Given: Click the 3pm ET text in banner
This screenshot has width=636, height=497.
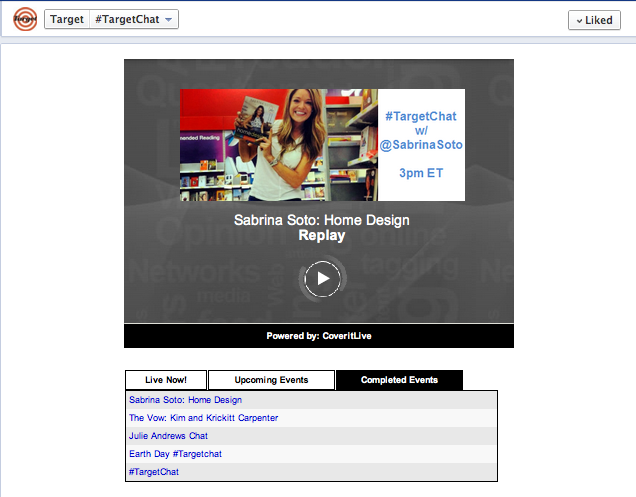Looking at the screenshot, I should (421, 173).
